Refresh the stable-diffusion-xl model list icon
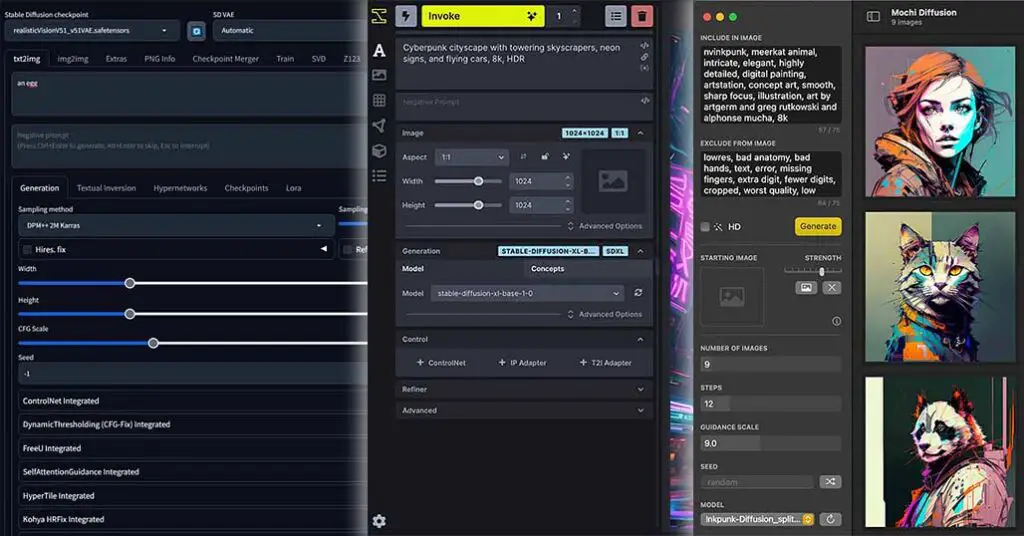 (x=638, y=293)
